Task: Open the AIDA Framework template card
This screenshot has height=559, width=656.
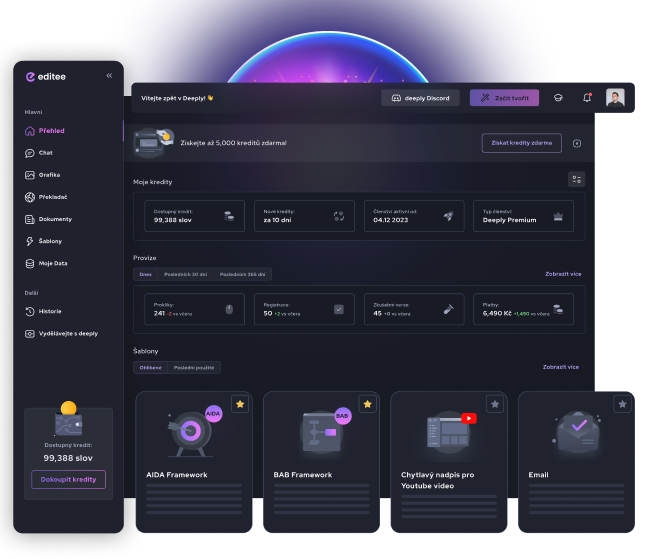Action: point(194,462)
